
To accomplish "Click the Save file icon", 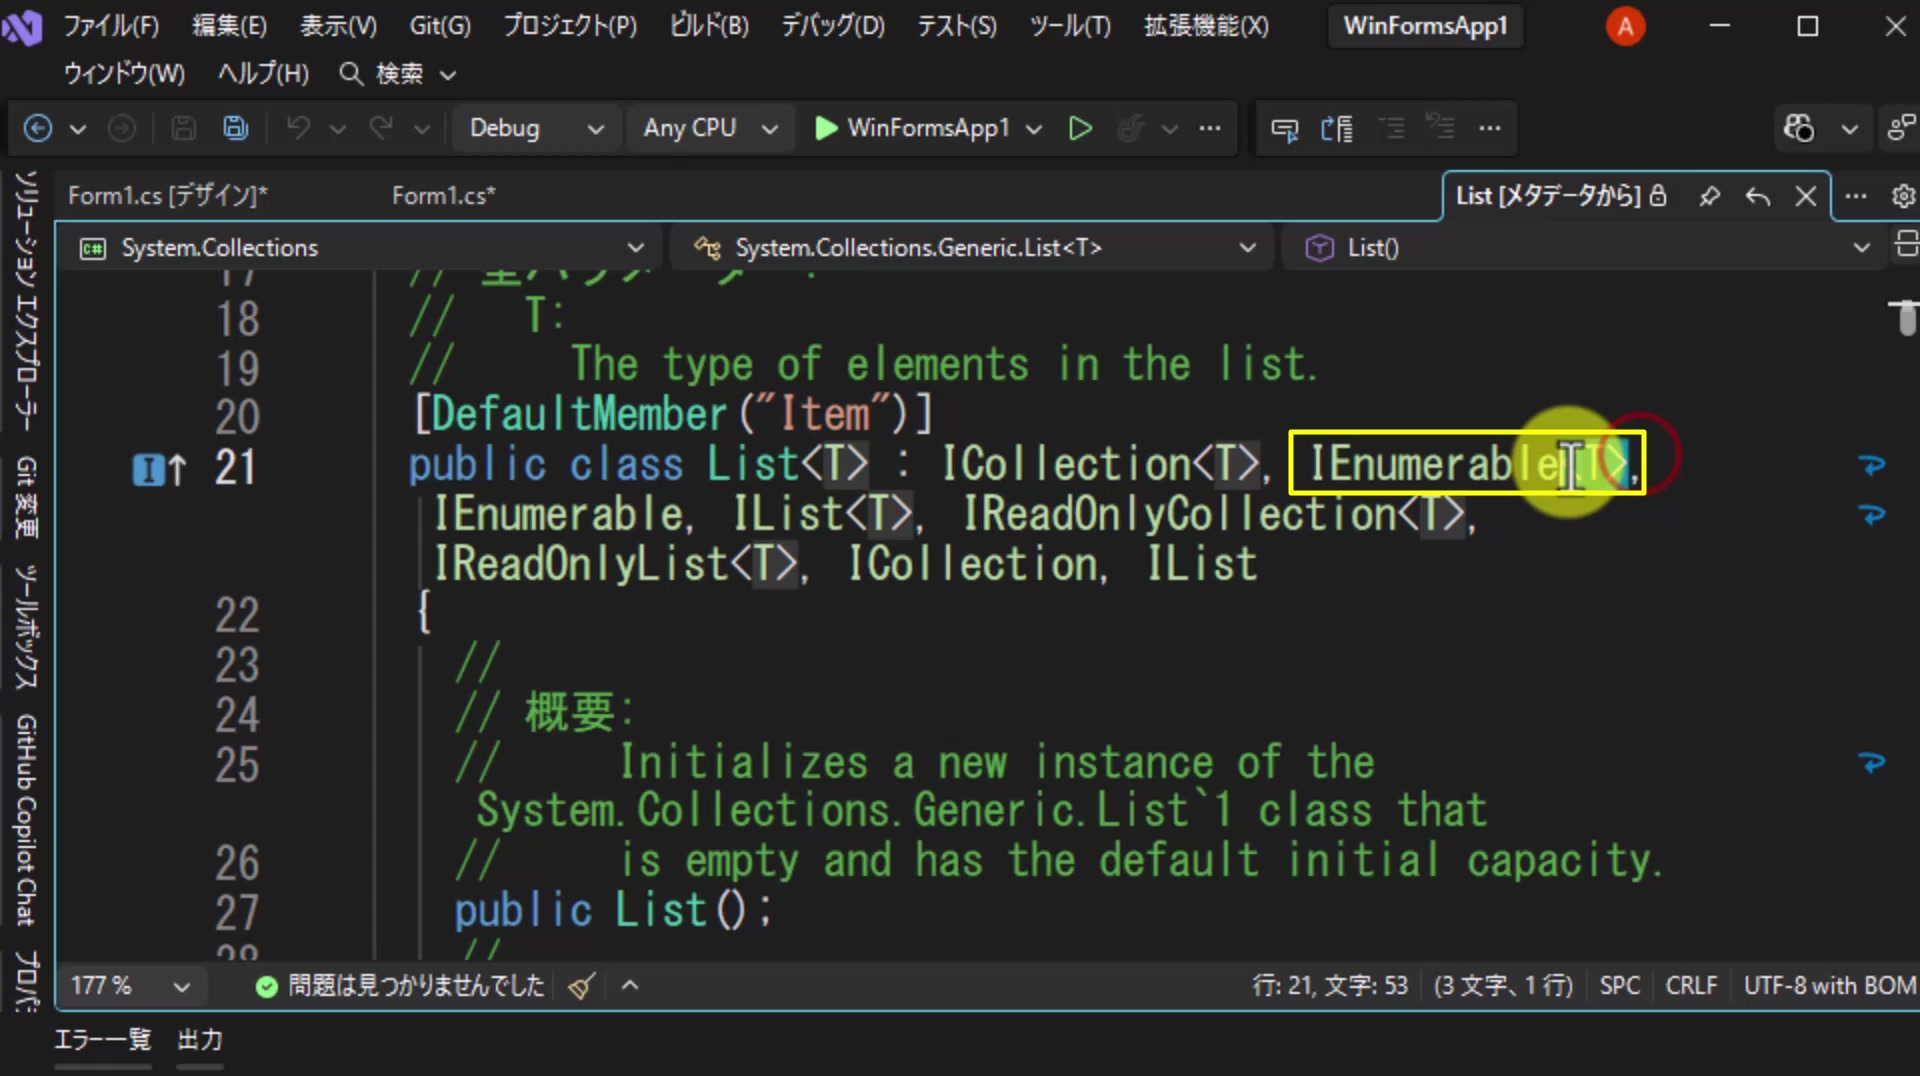I will [183, 128].
